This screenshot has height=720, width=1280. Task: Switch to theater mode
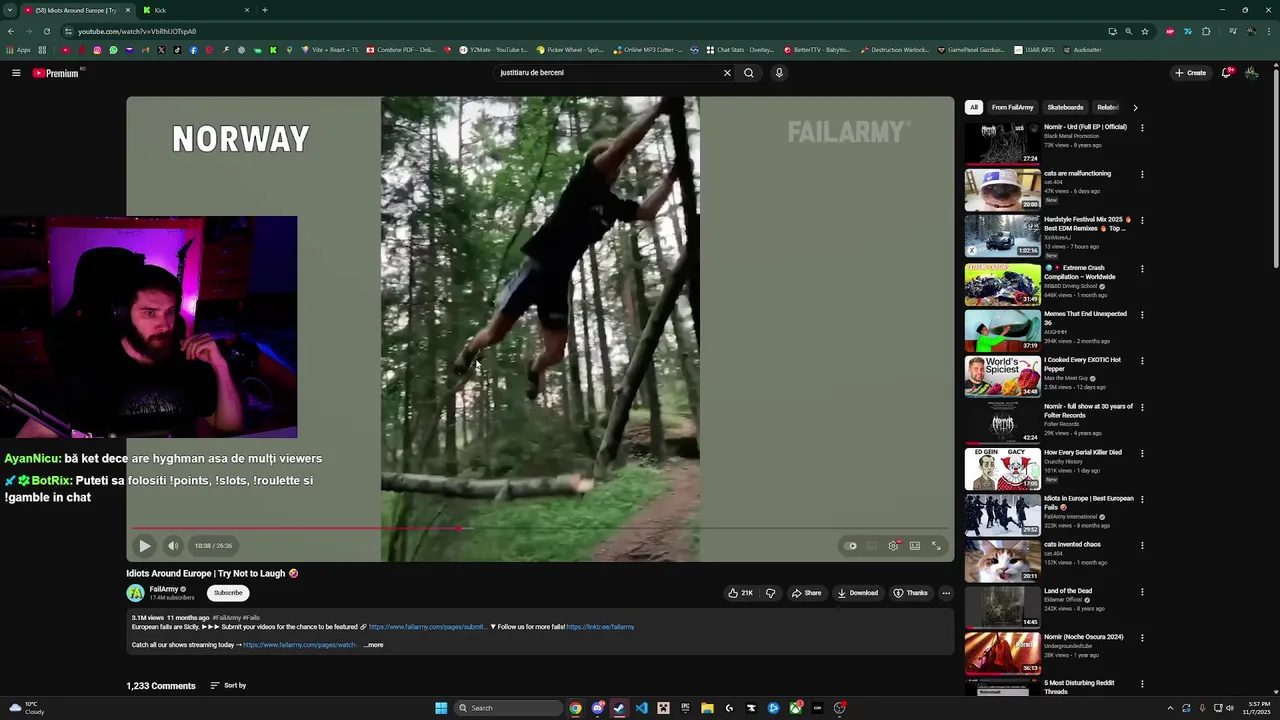tap(915, 546)
